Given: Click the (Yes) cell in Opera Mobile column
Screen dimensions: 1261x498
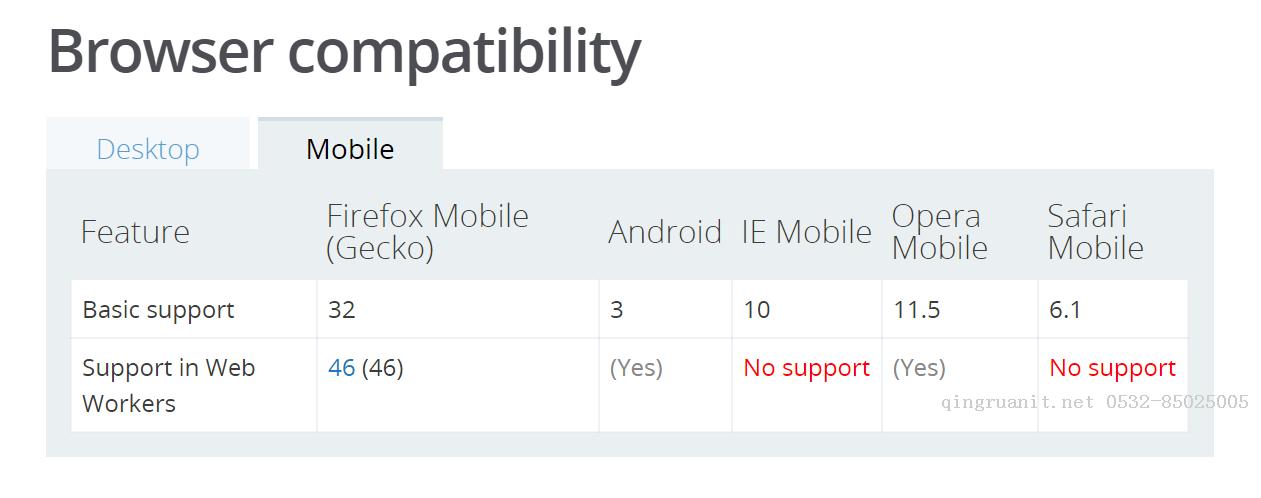Looking at the screenshot, I should coord(919,368).
